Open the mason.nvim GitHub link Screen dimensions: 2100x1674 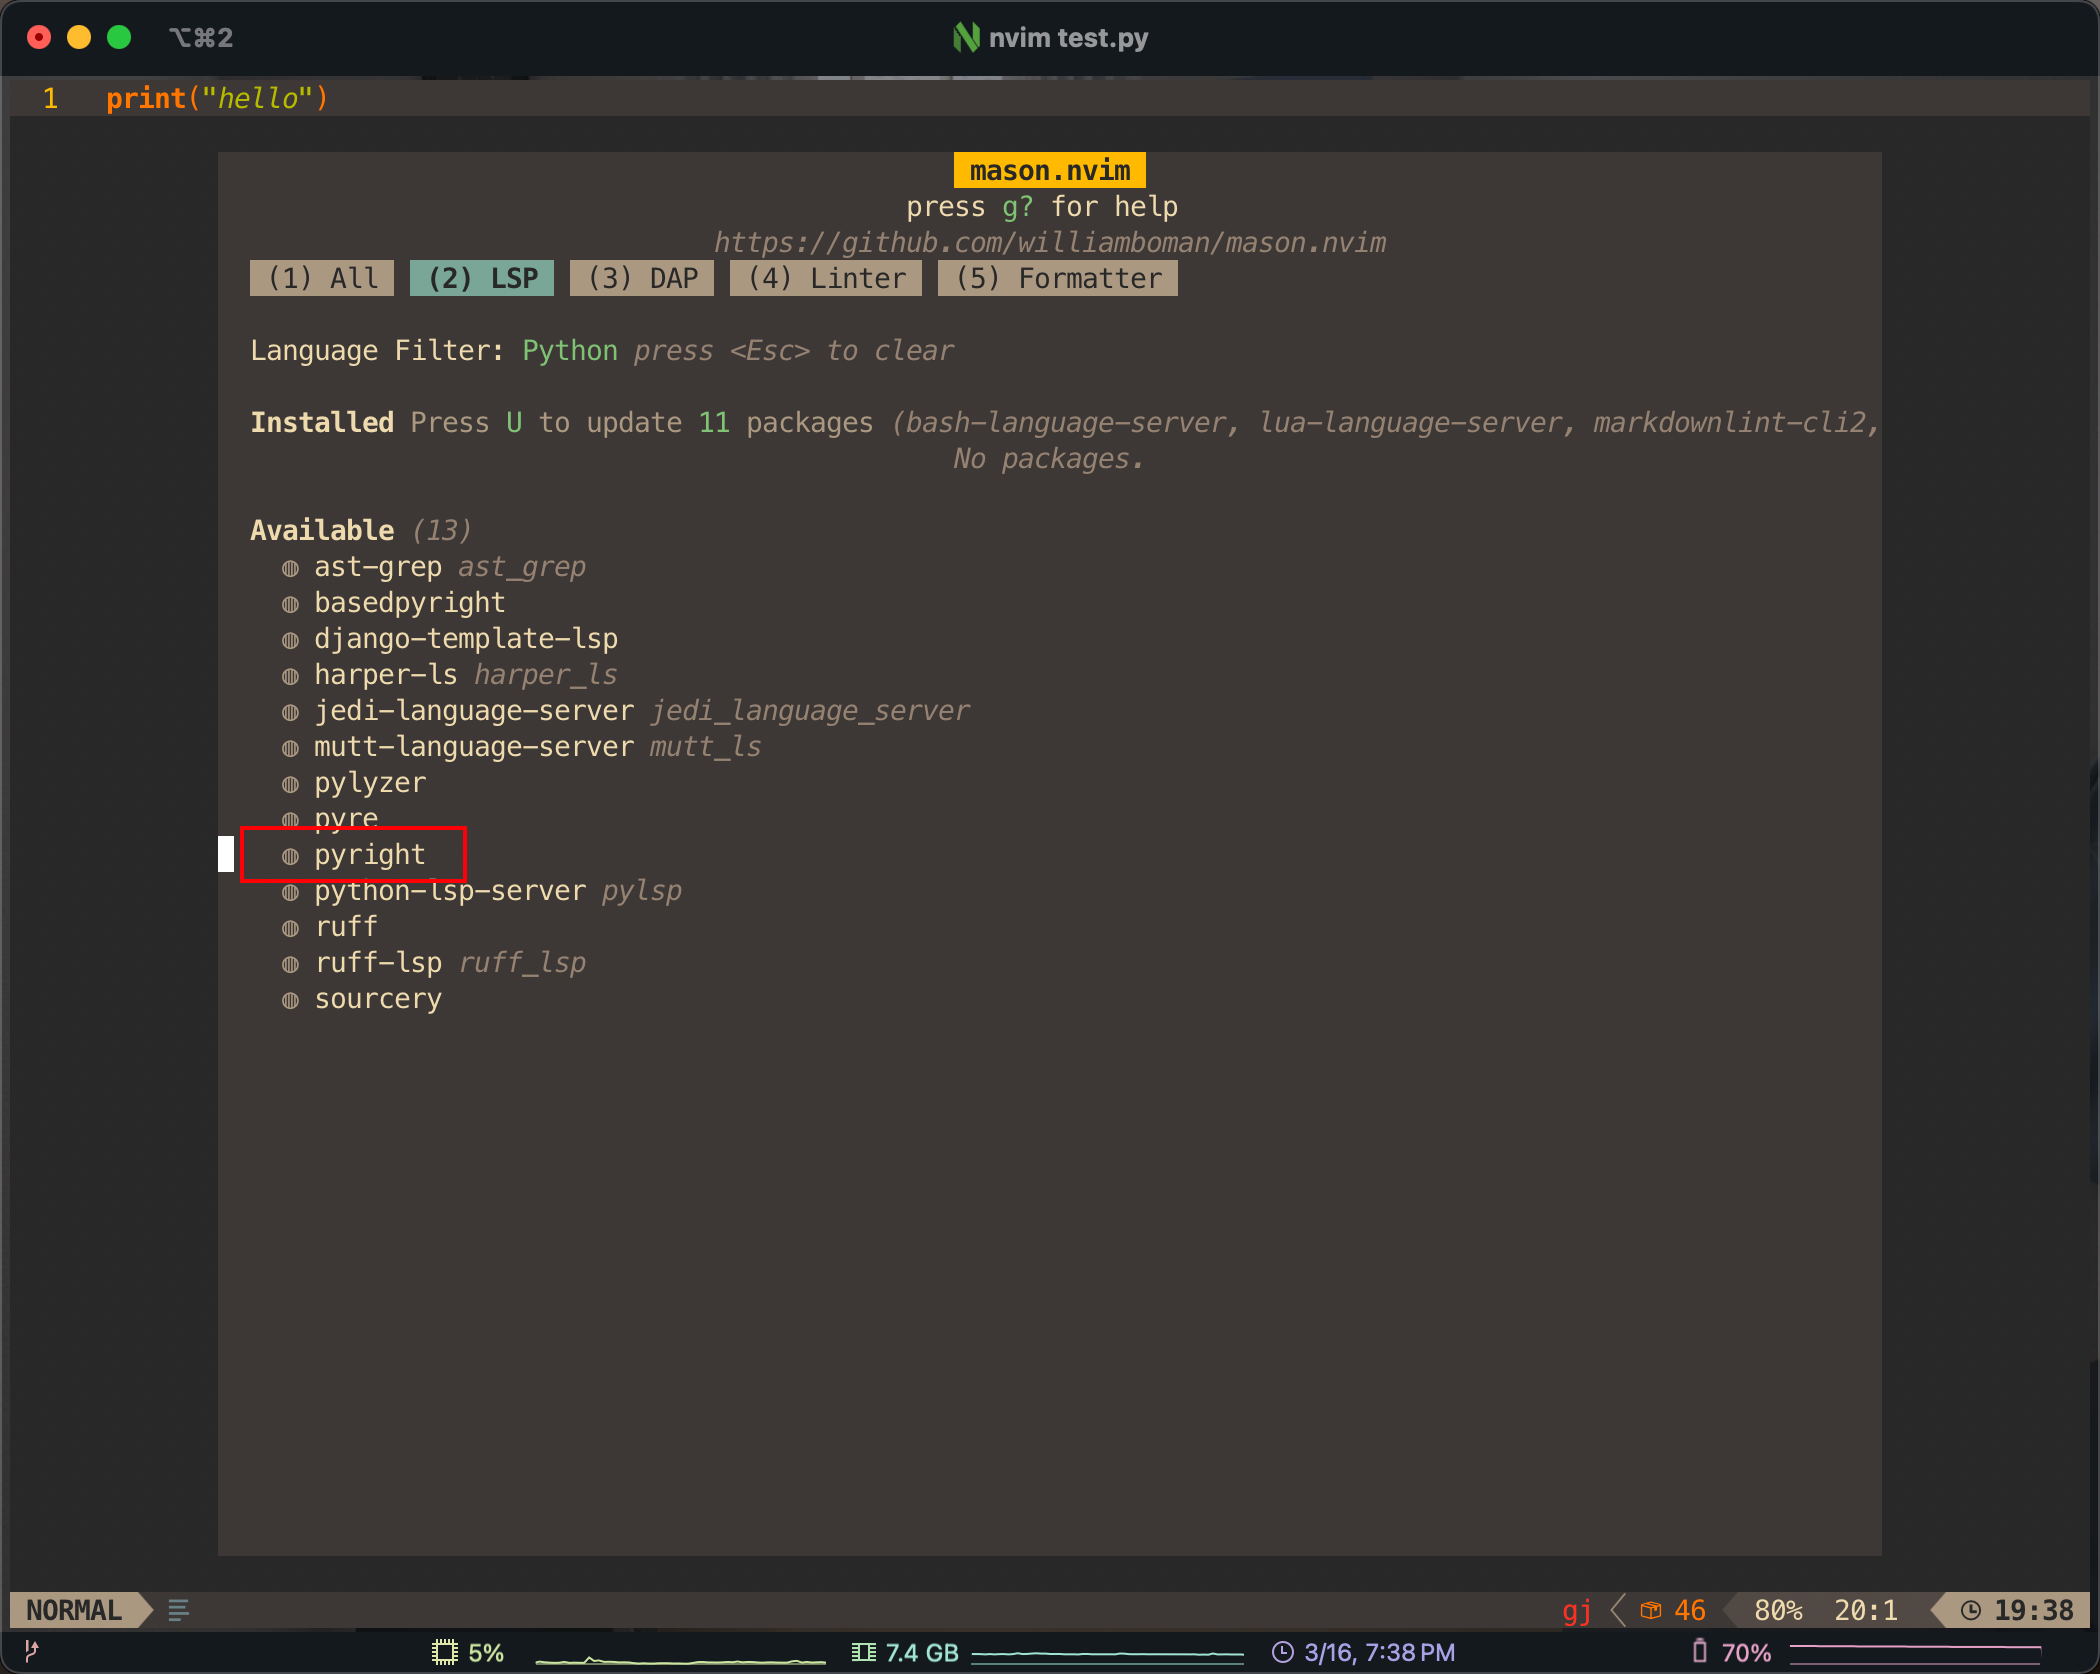coord(1050,243)
